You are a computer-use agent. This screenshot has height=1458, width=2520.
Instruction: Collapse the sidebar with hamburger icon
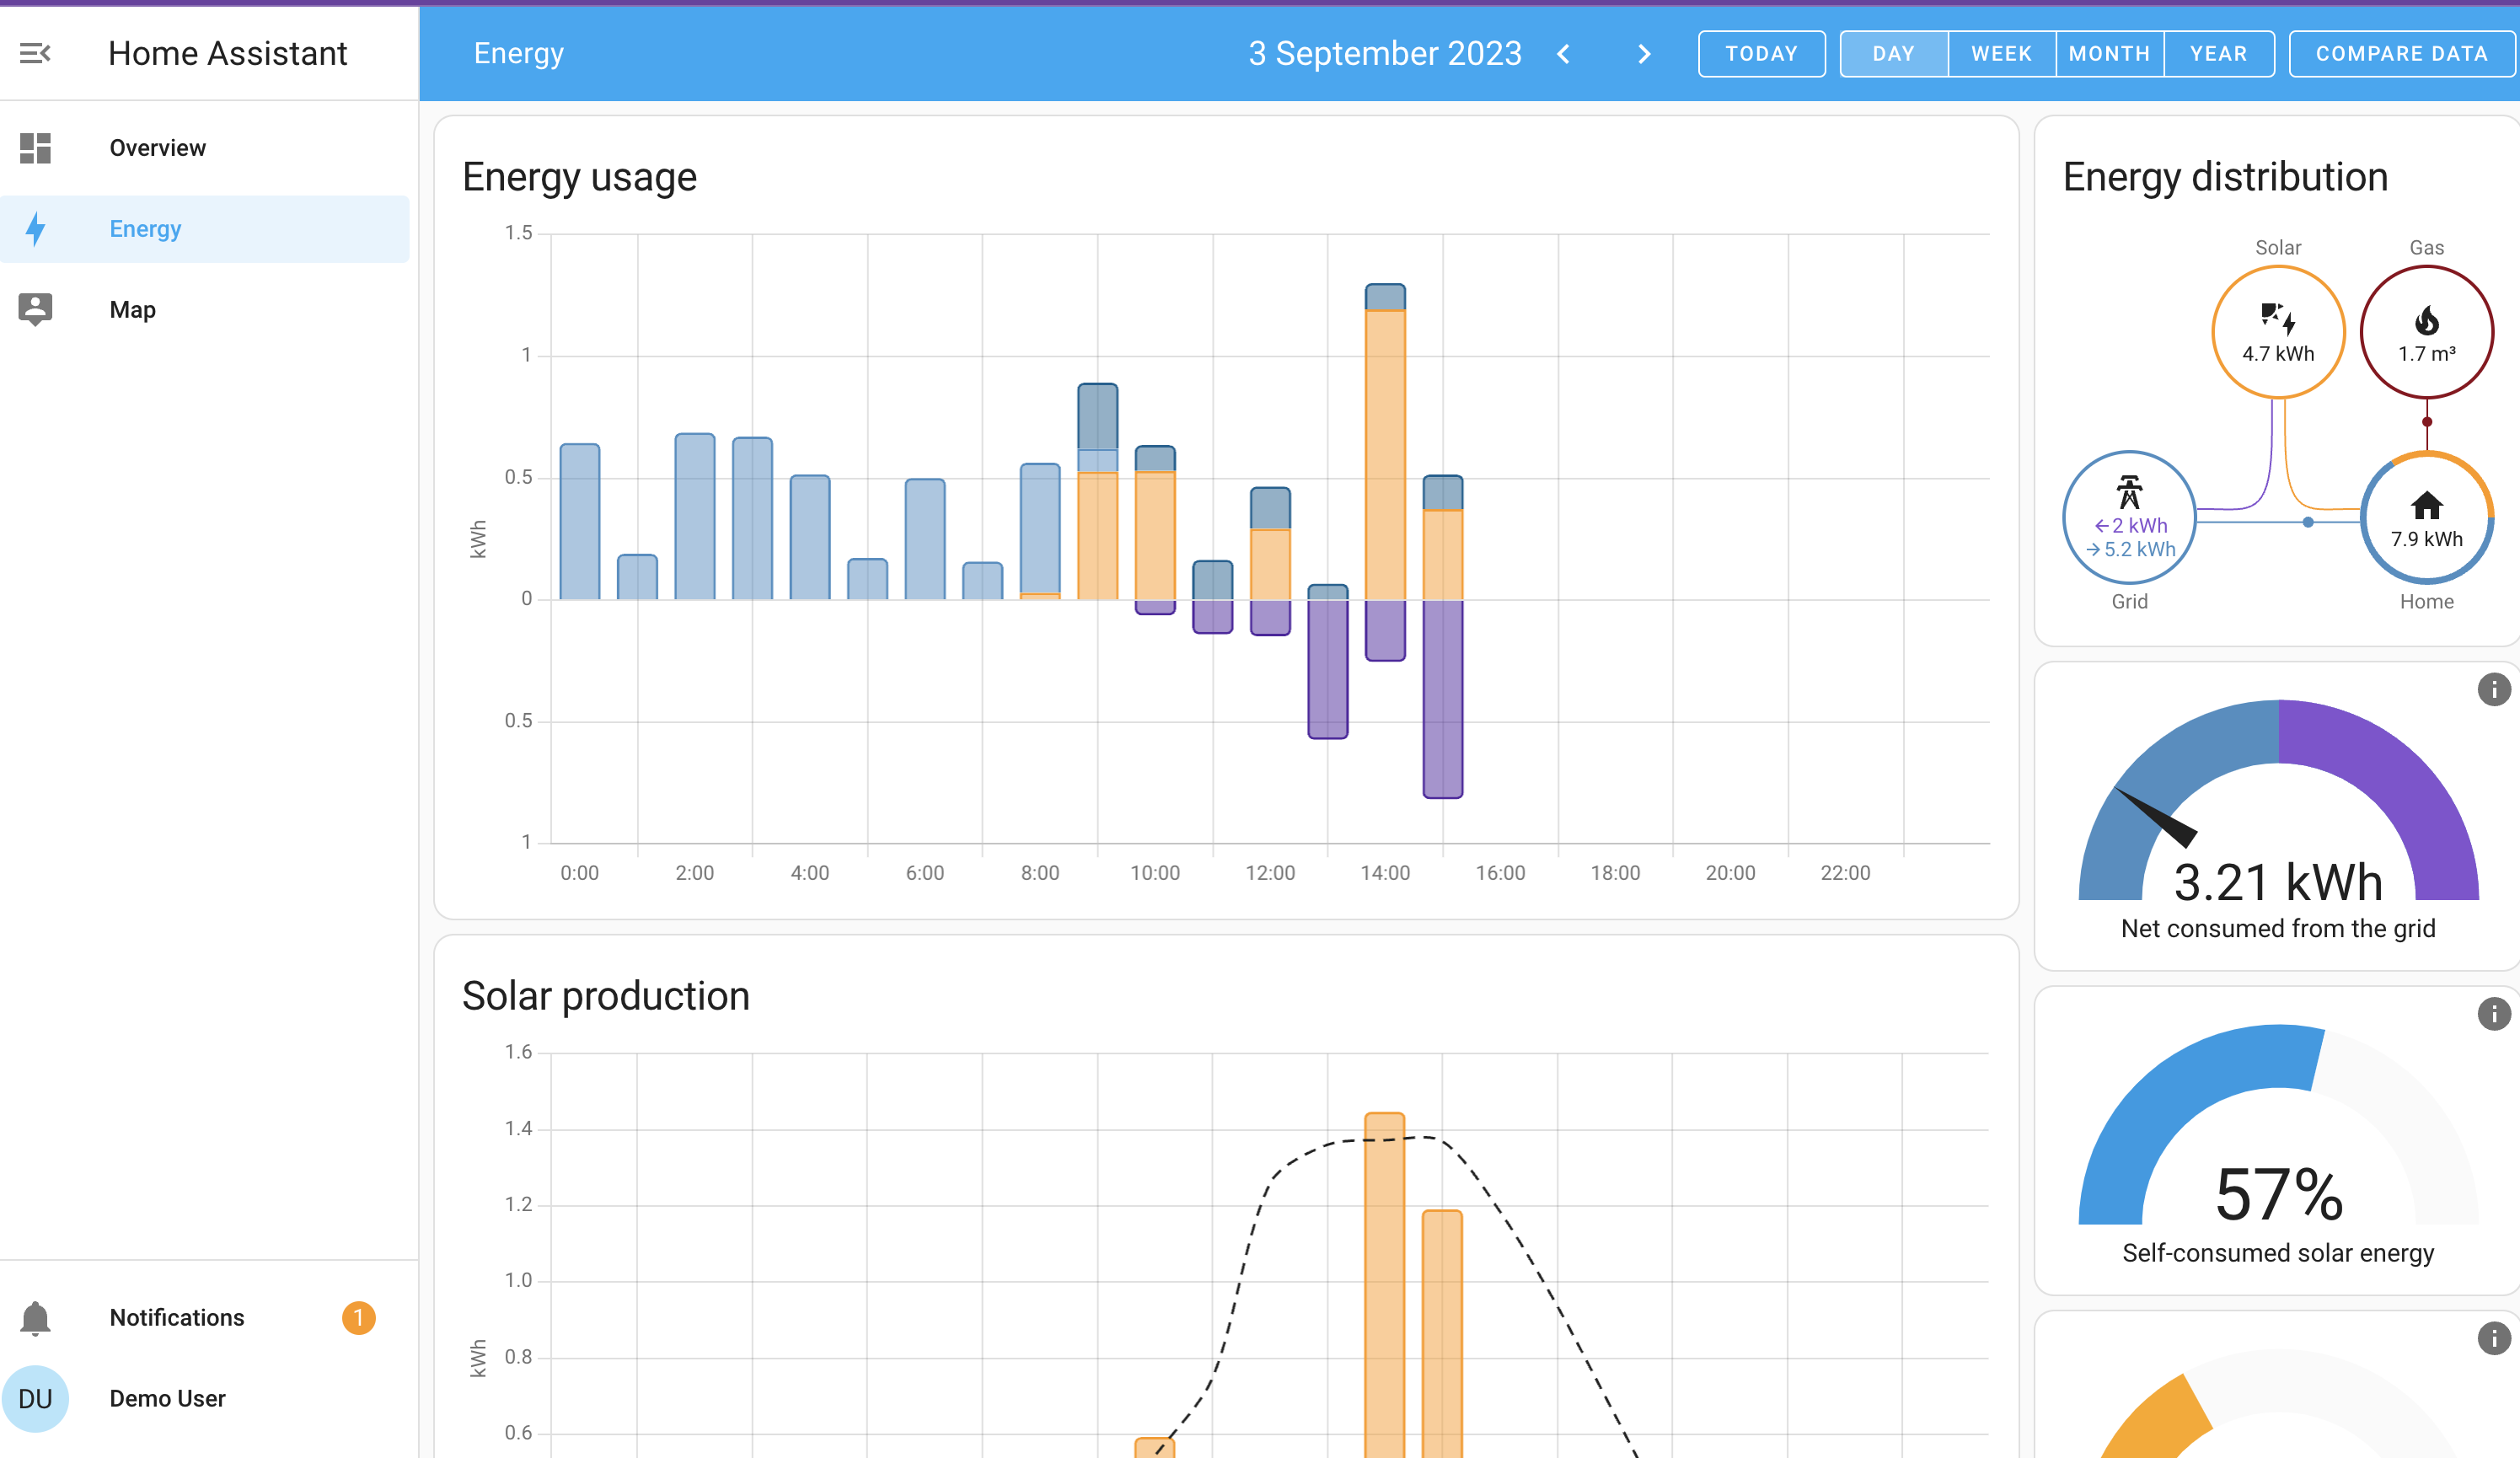pos(35,53)
